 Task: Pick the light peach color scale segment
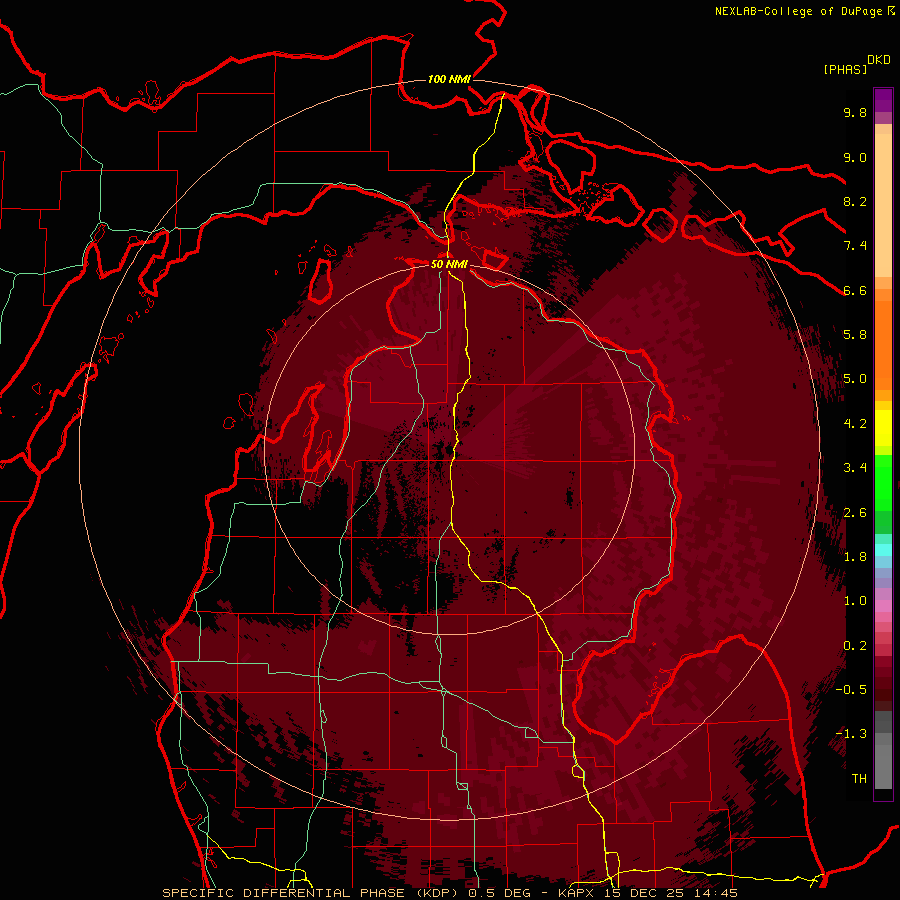[x=883, y=205]
